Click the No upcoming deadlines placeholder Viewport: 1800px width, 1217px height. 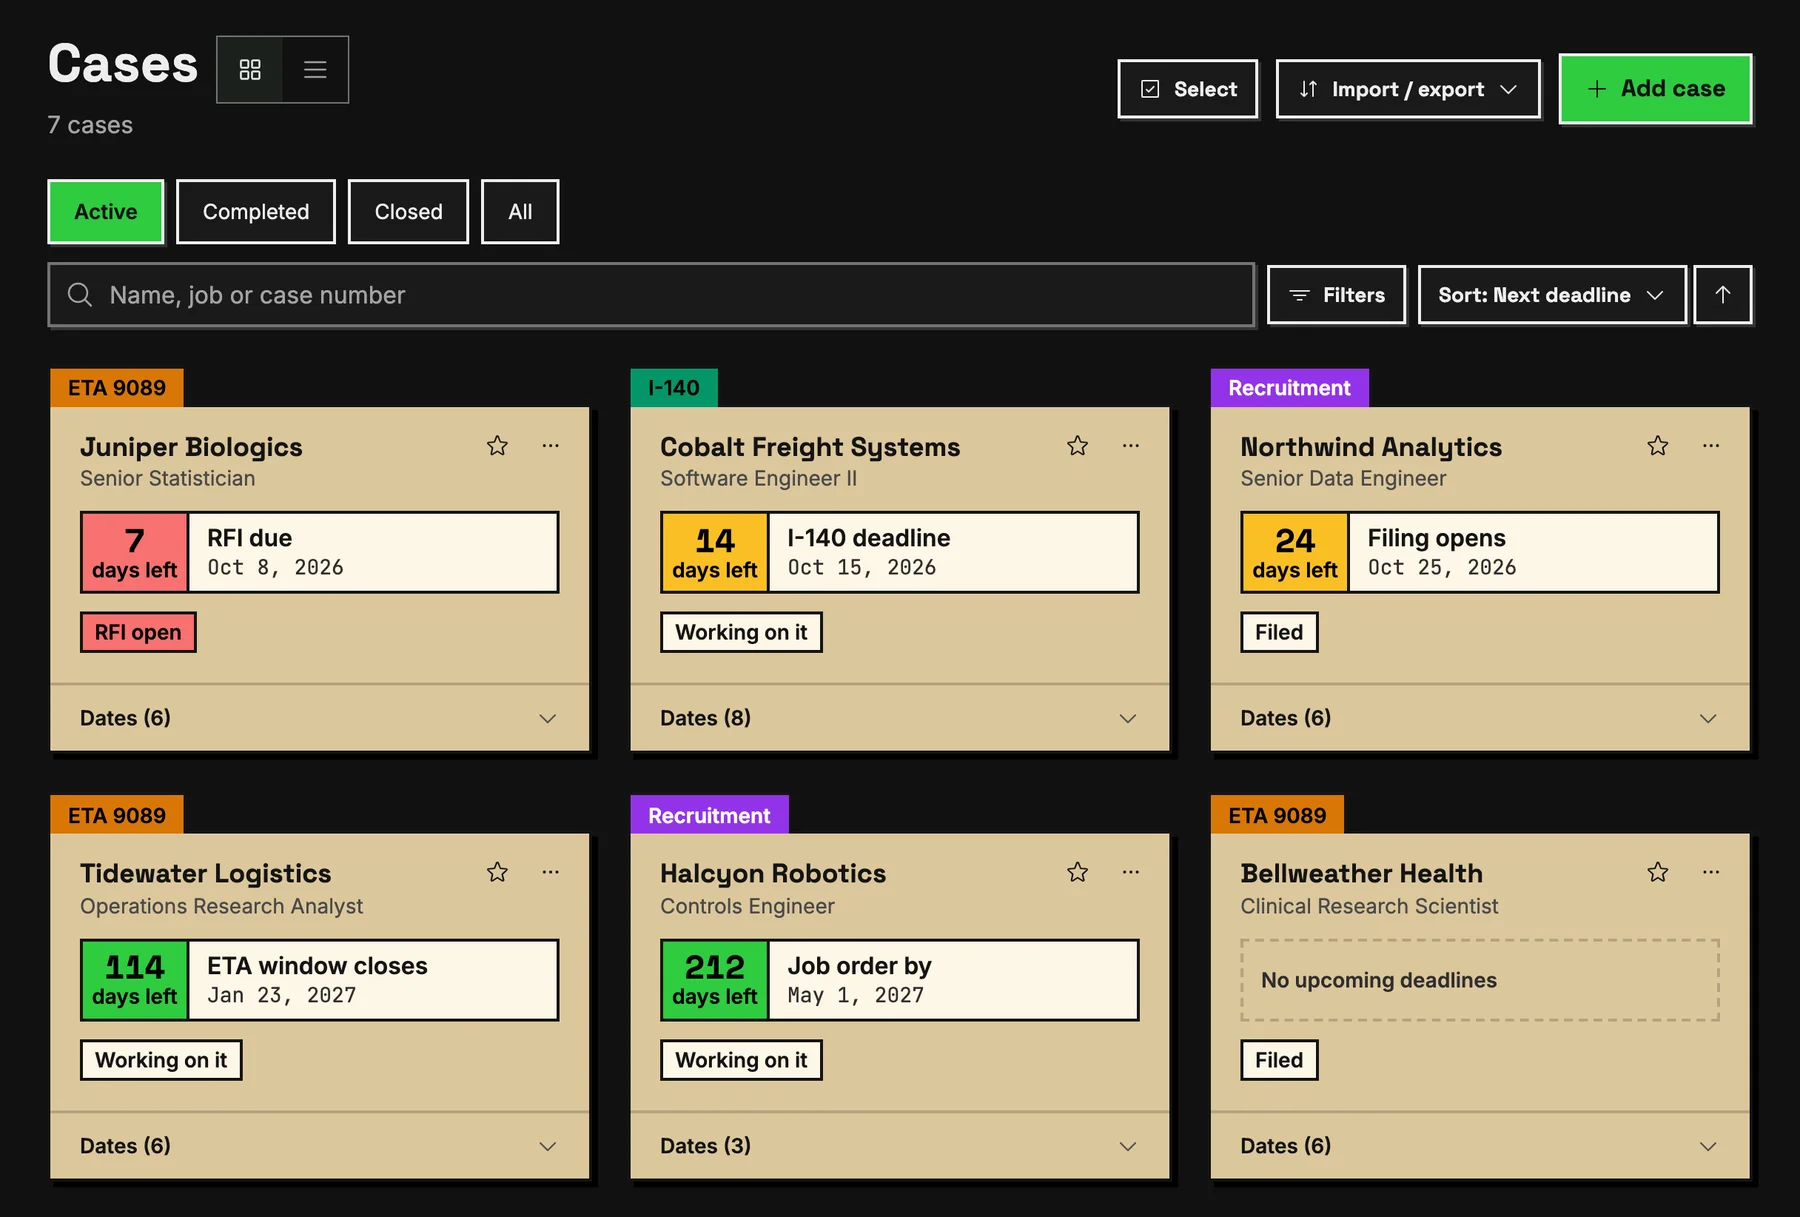coord(1480,980)
